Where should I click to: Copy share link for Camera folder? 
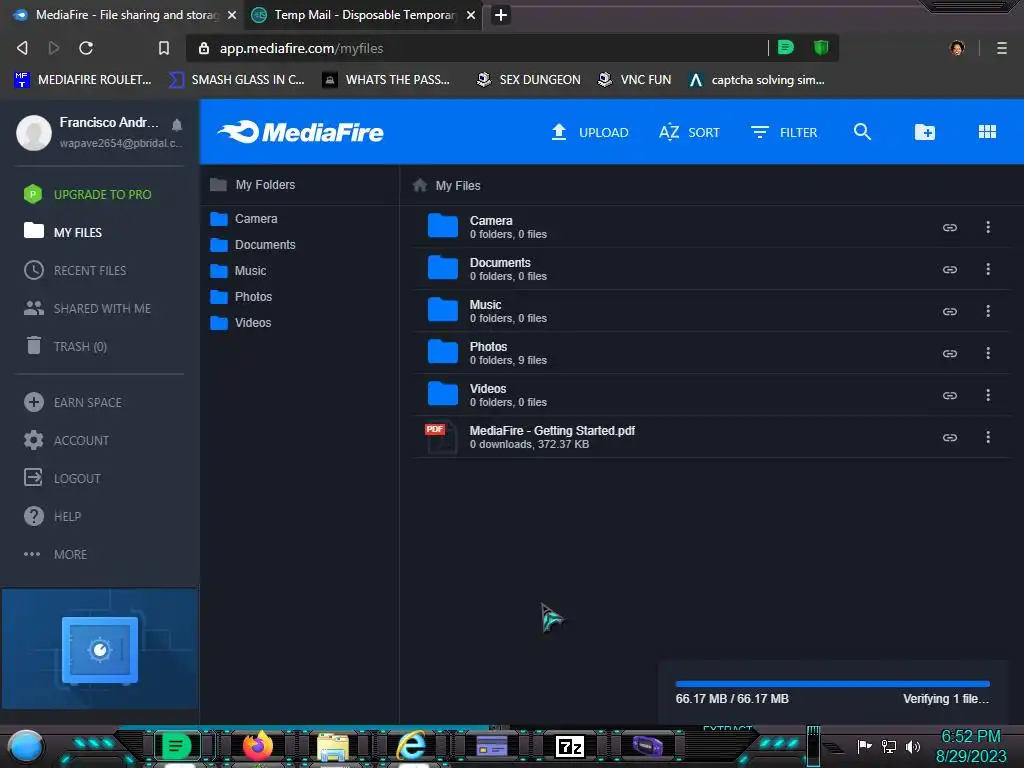pyautogui.click(x=950, y=227)
